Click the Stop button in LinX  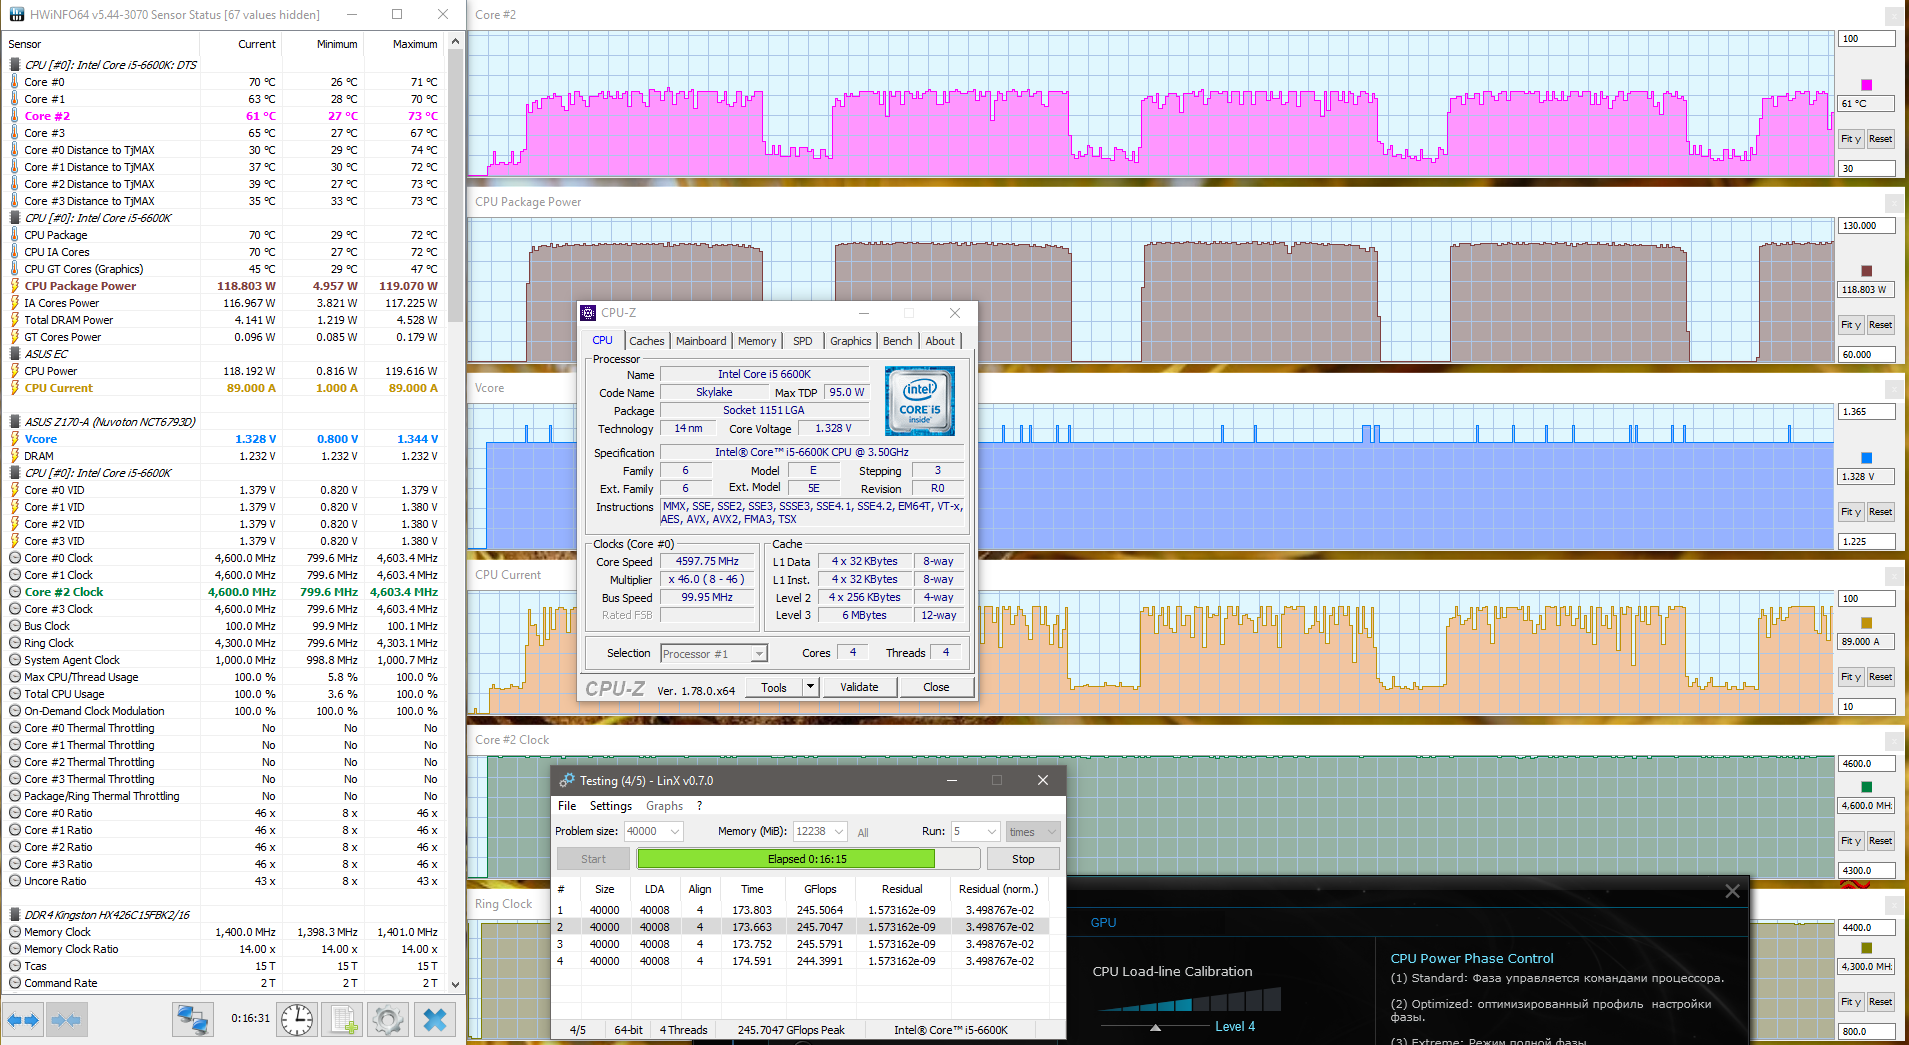1023,859
